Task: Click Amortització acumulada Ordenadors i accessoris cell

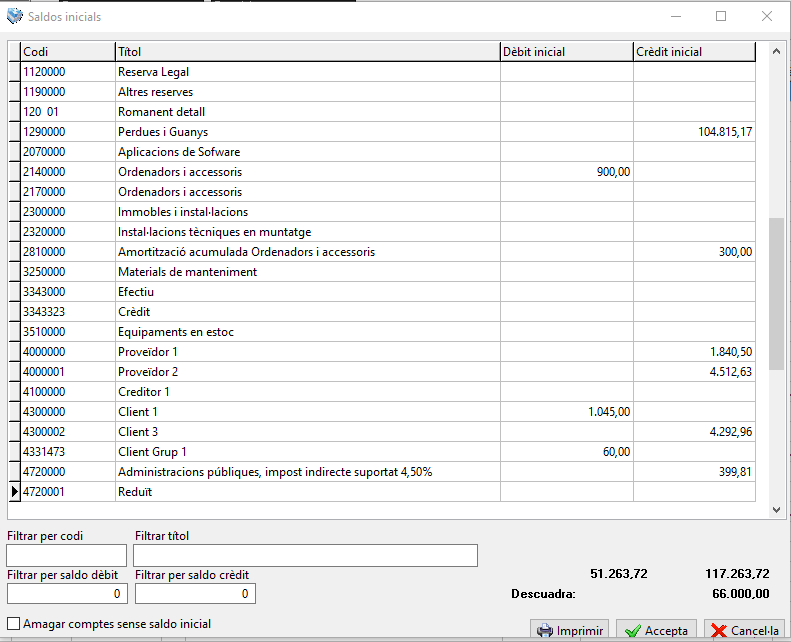Action: pyautogui.click(x=308, y=252)
